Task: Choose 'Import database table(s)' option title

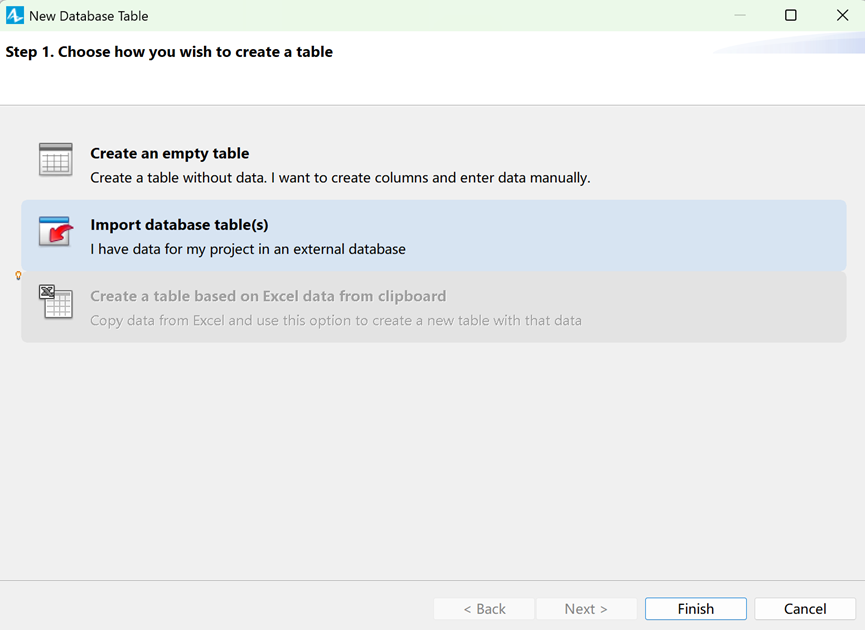Action: click(x=179, y=225)
